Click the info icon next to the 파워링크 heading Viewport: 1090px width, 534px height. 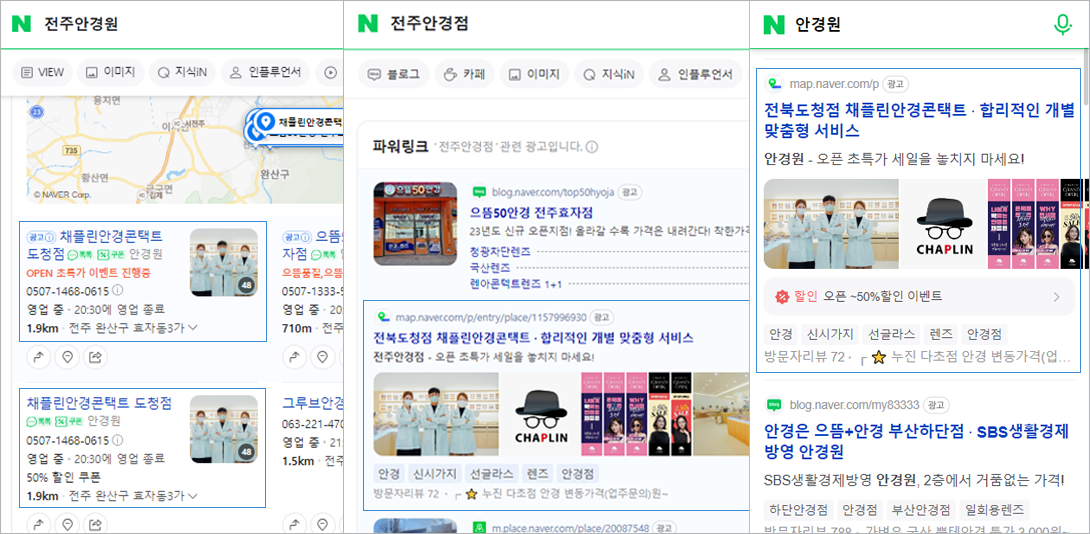[592, 147]
